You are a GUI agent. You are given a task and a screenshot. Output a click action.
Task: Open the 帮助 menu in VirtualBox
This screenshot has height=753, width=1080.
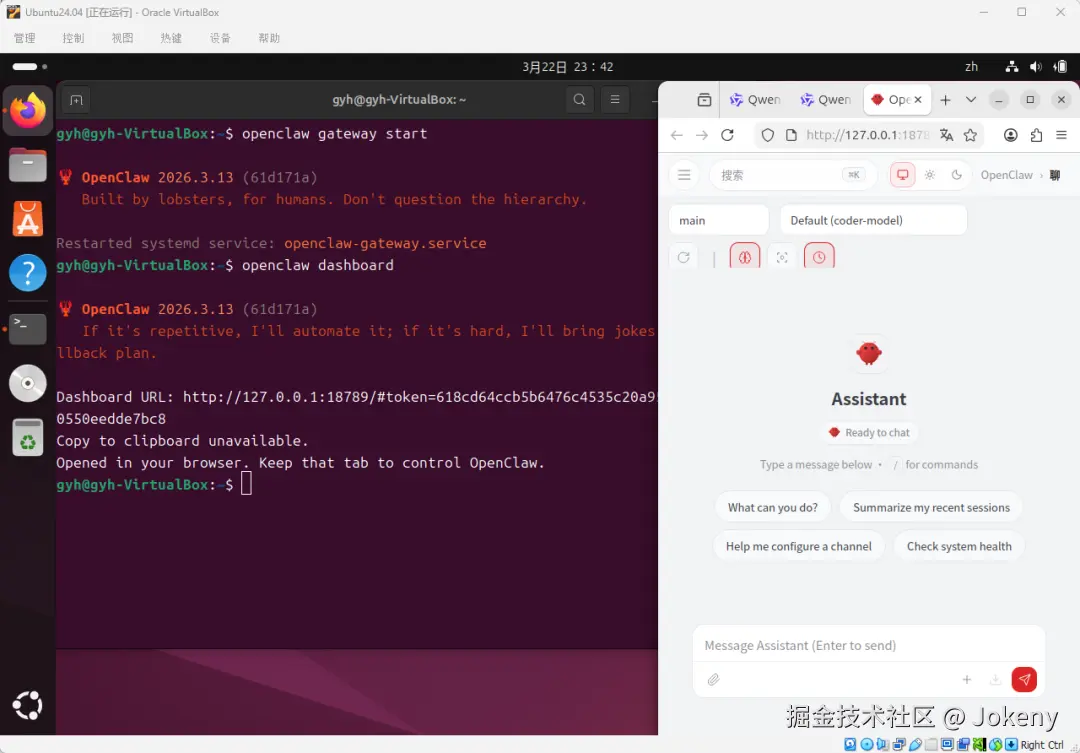pos(269,38)
